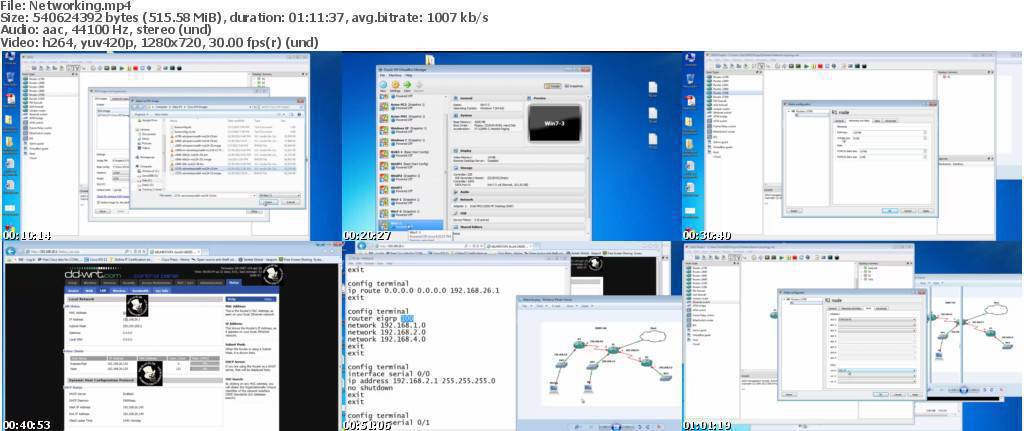Image resolution: width=1024 pixels, height=431 pixels.
Task: Click the 01:01:19 timestamp label
Action: [x=707, y=425]
